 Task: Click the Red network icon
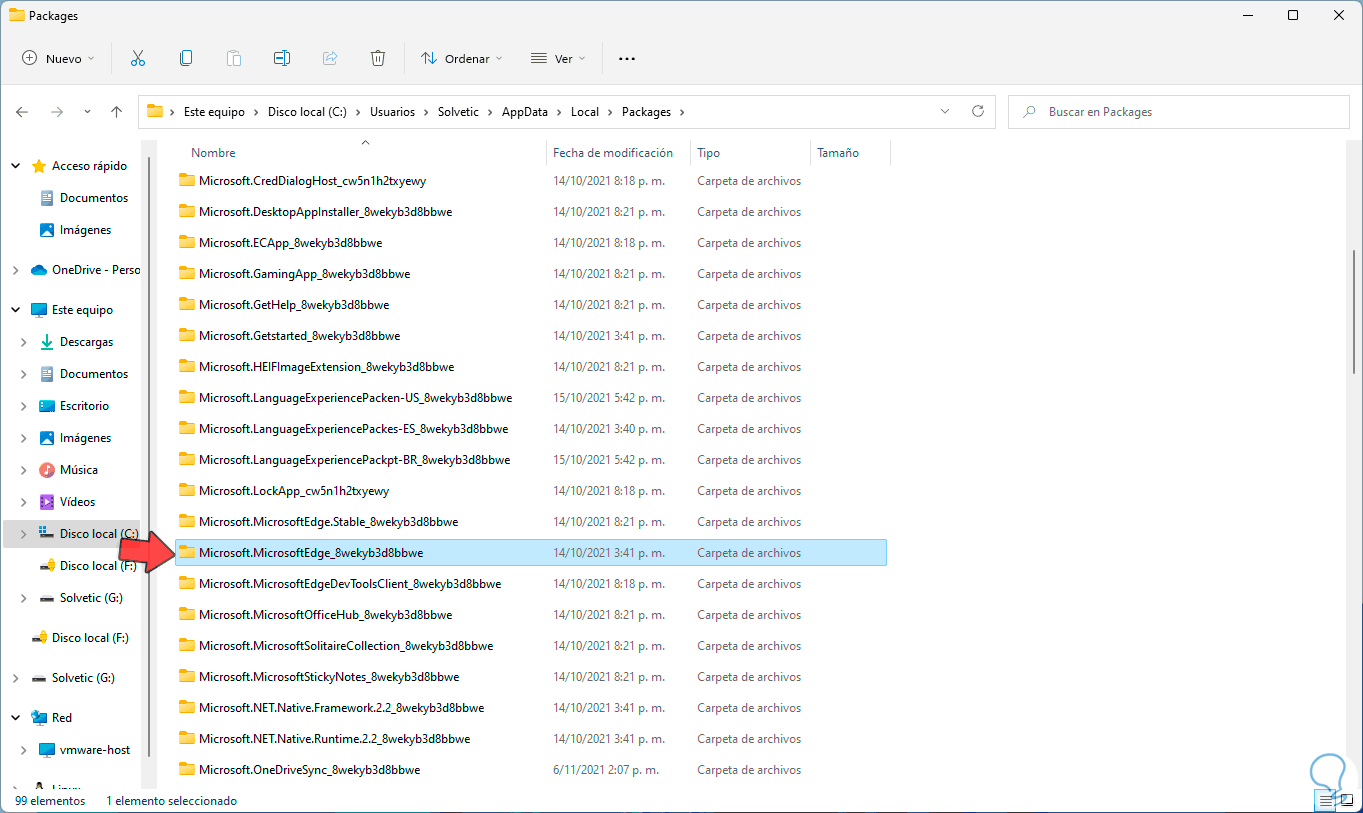click(39, 718)
